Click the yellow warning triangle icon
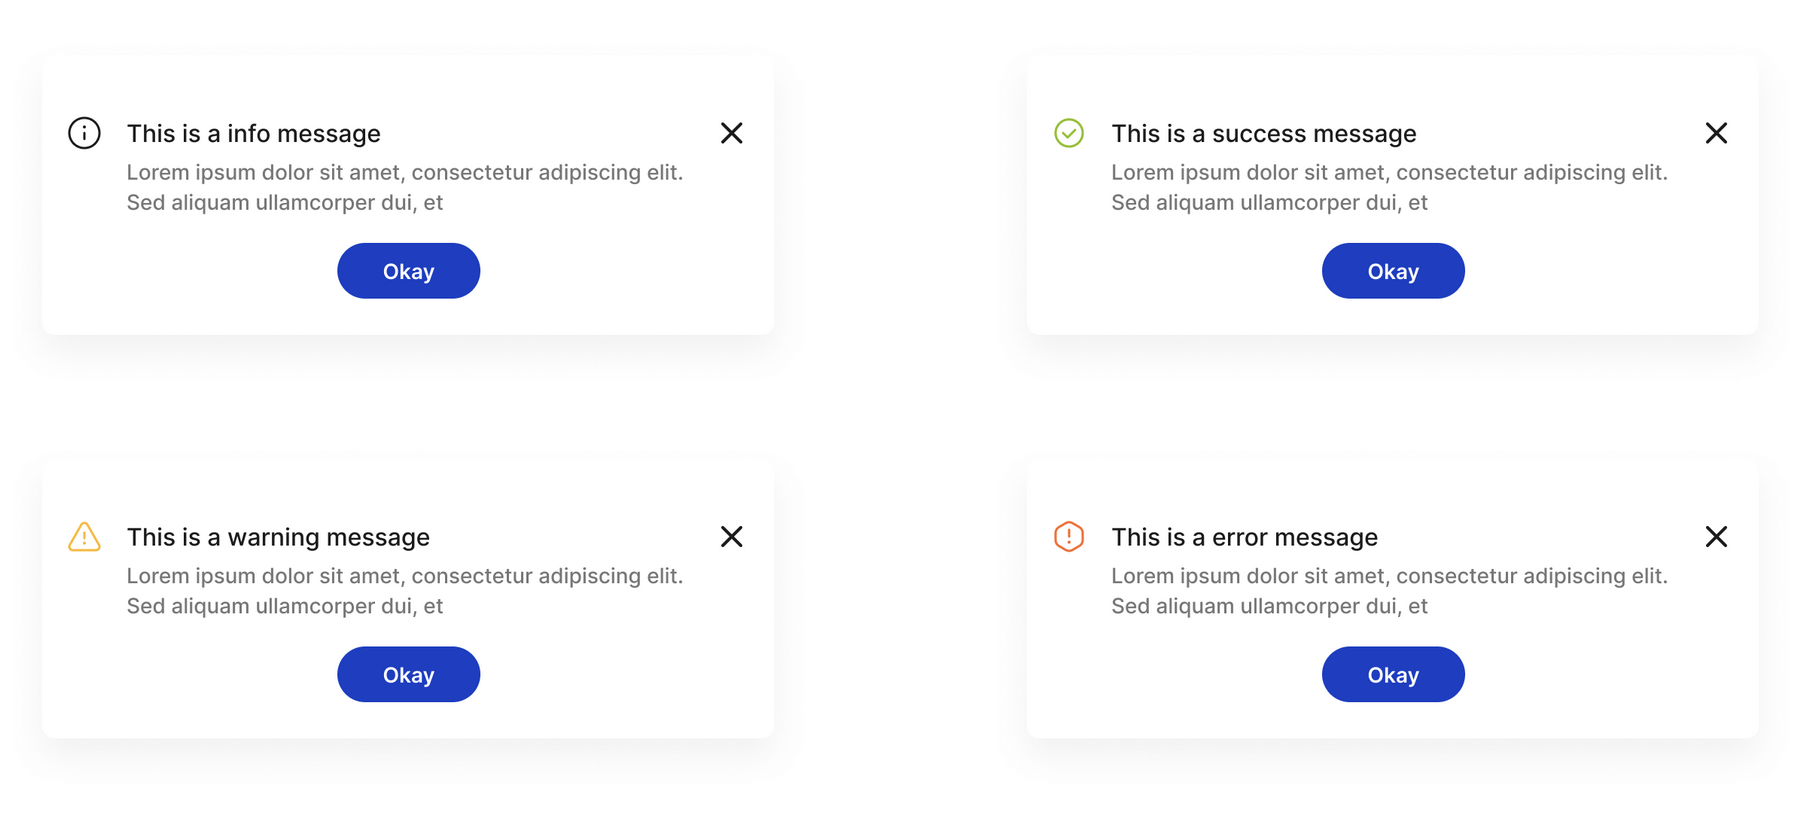The width and height of the screenshot is (1814, 832). pos(84,537)
